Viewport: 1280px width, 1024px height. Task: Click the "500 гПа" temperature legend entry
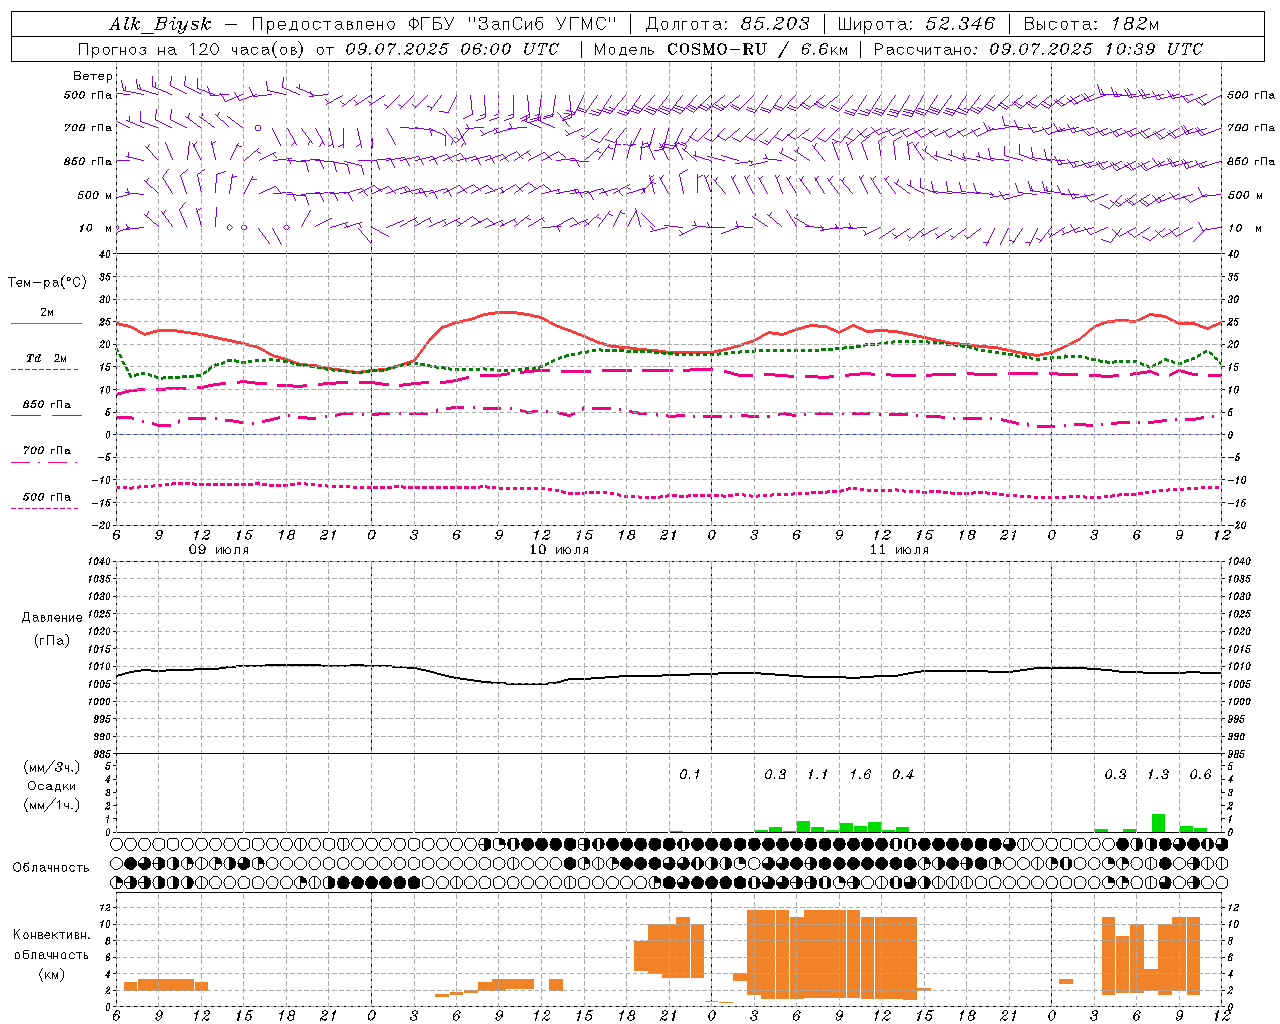coord(47,497)
